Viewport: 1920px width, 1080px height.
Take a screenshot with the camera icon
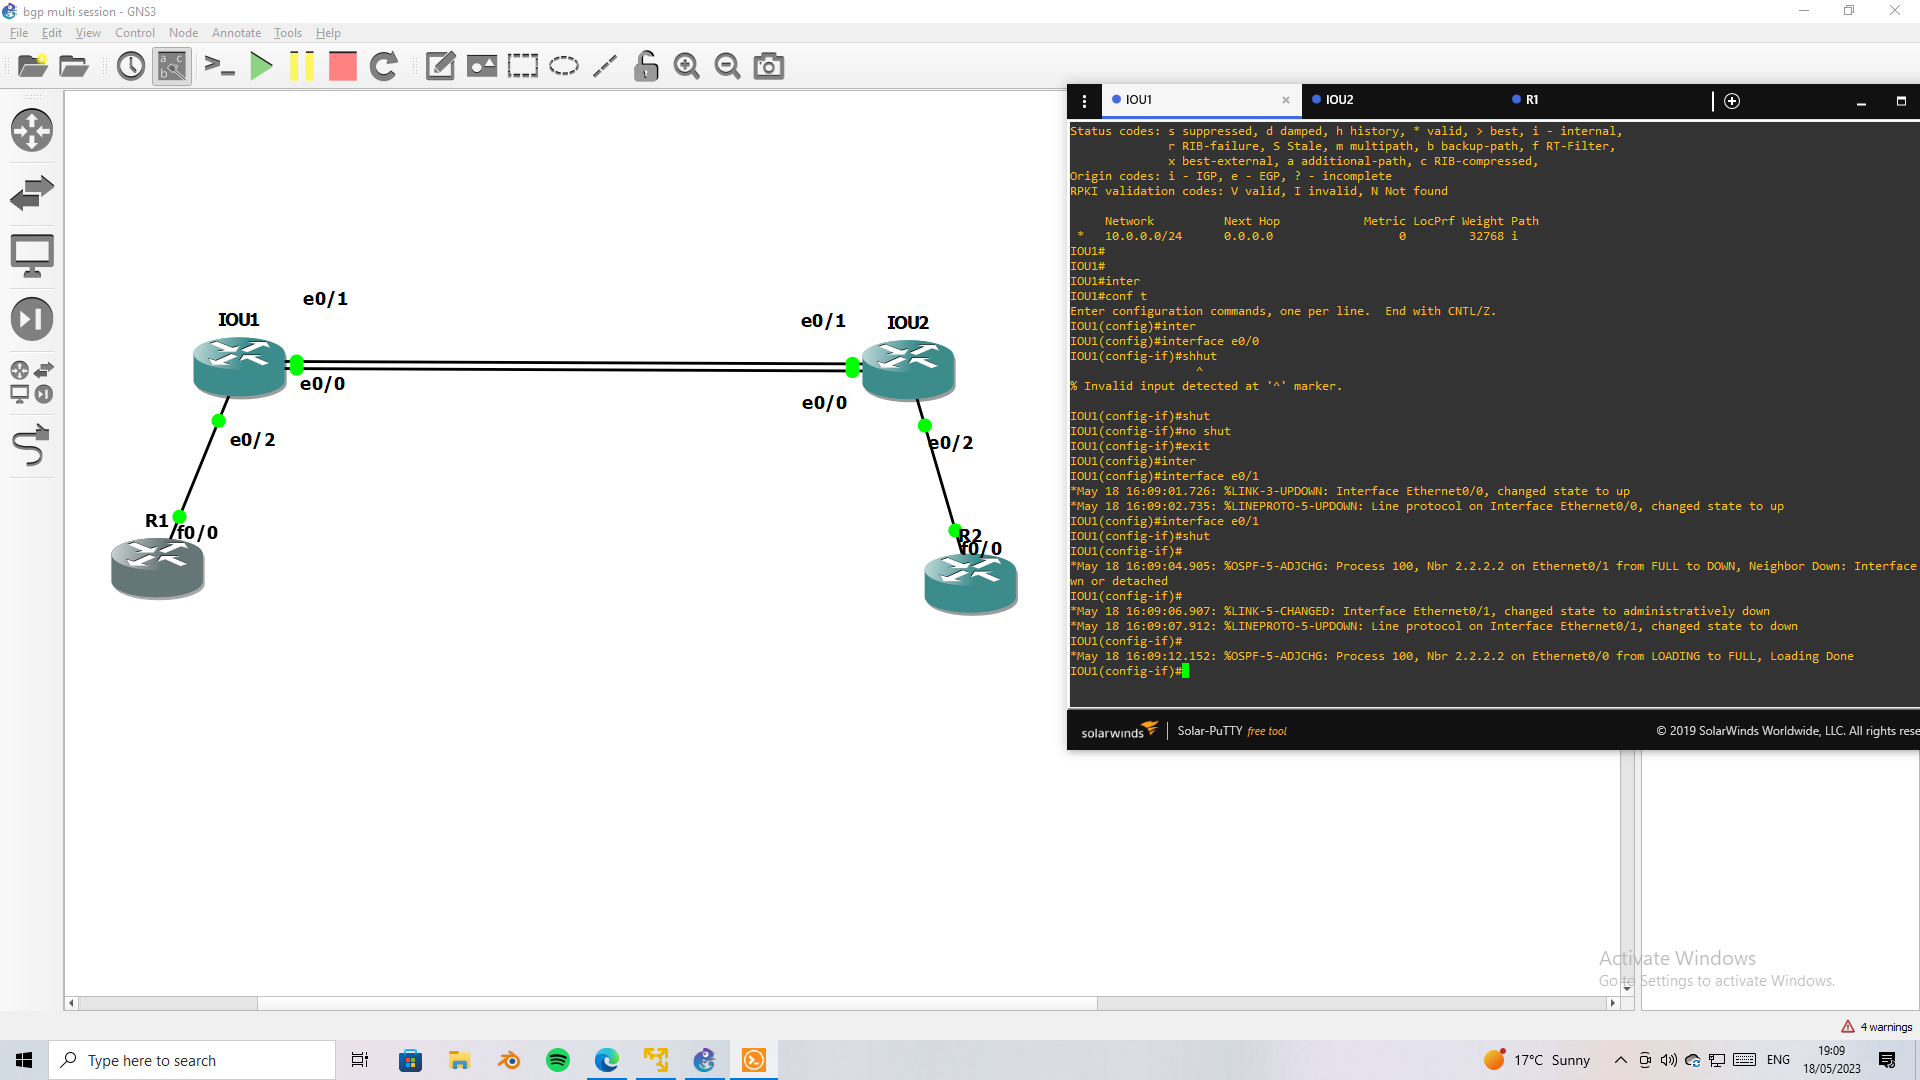[768, 67]
